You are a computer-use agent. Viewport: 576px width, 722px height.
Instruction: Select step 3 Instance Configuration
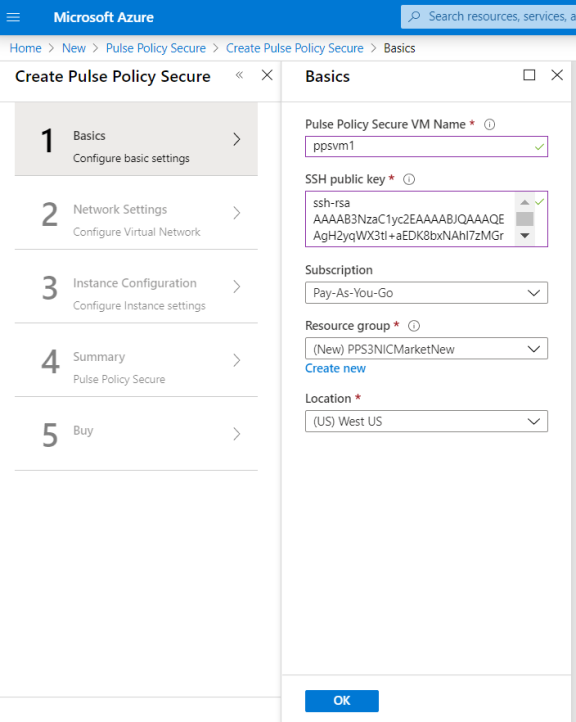[x=136, y=287]
